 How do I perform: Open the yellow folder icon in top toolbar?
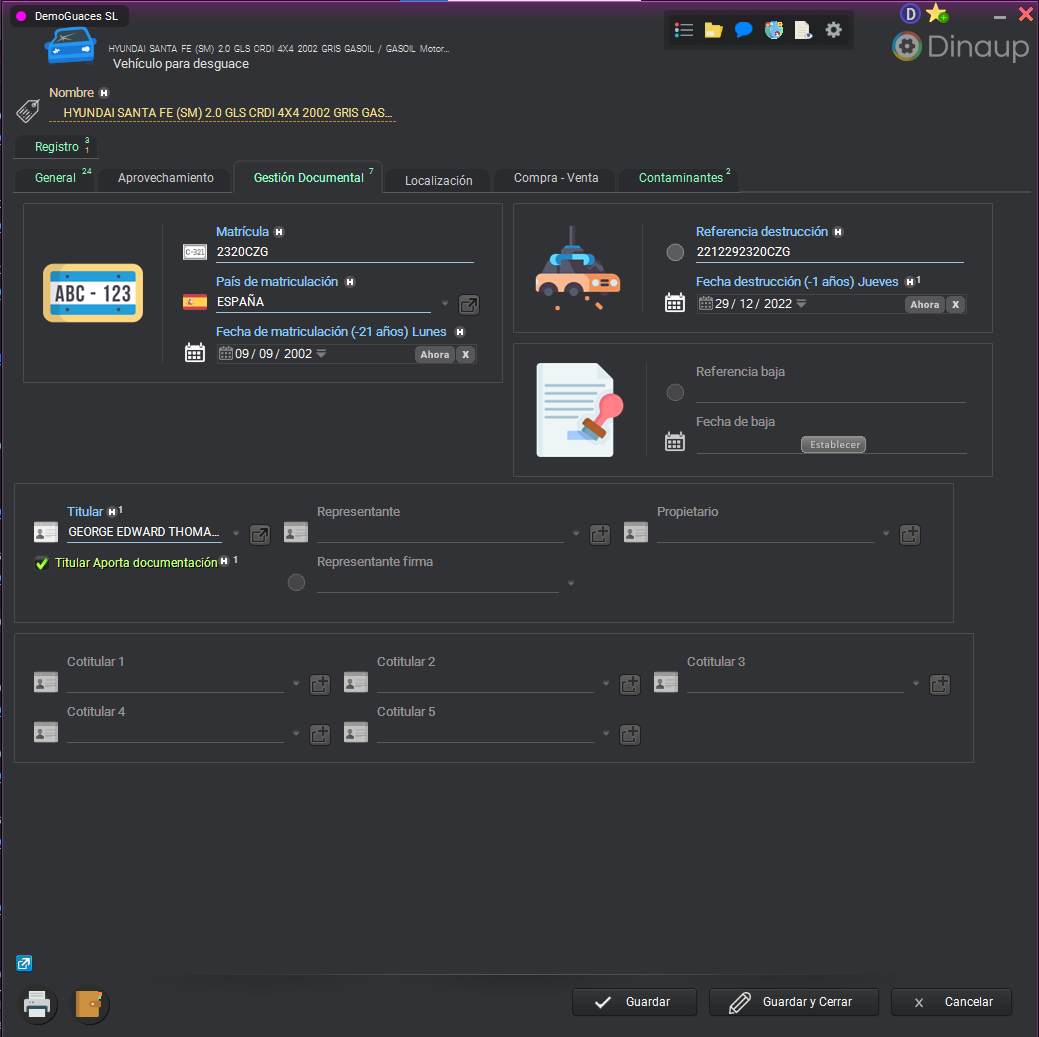point(713,30)
